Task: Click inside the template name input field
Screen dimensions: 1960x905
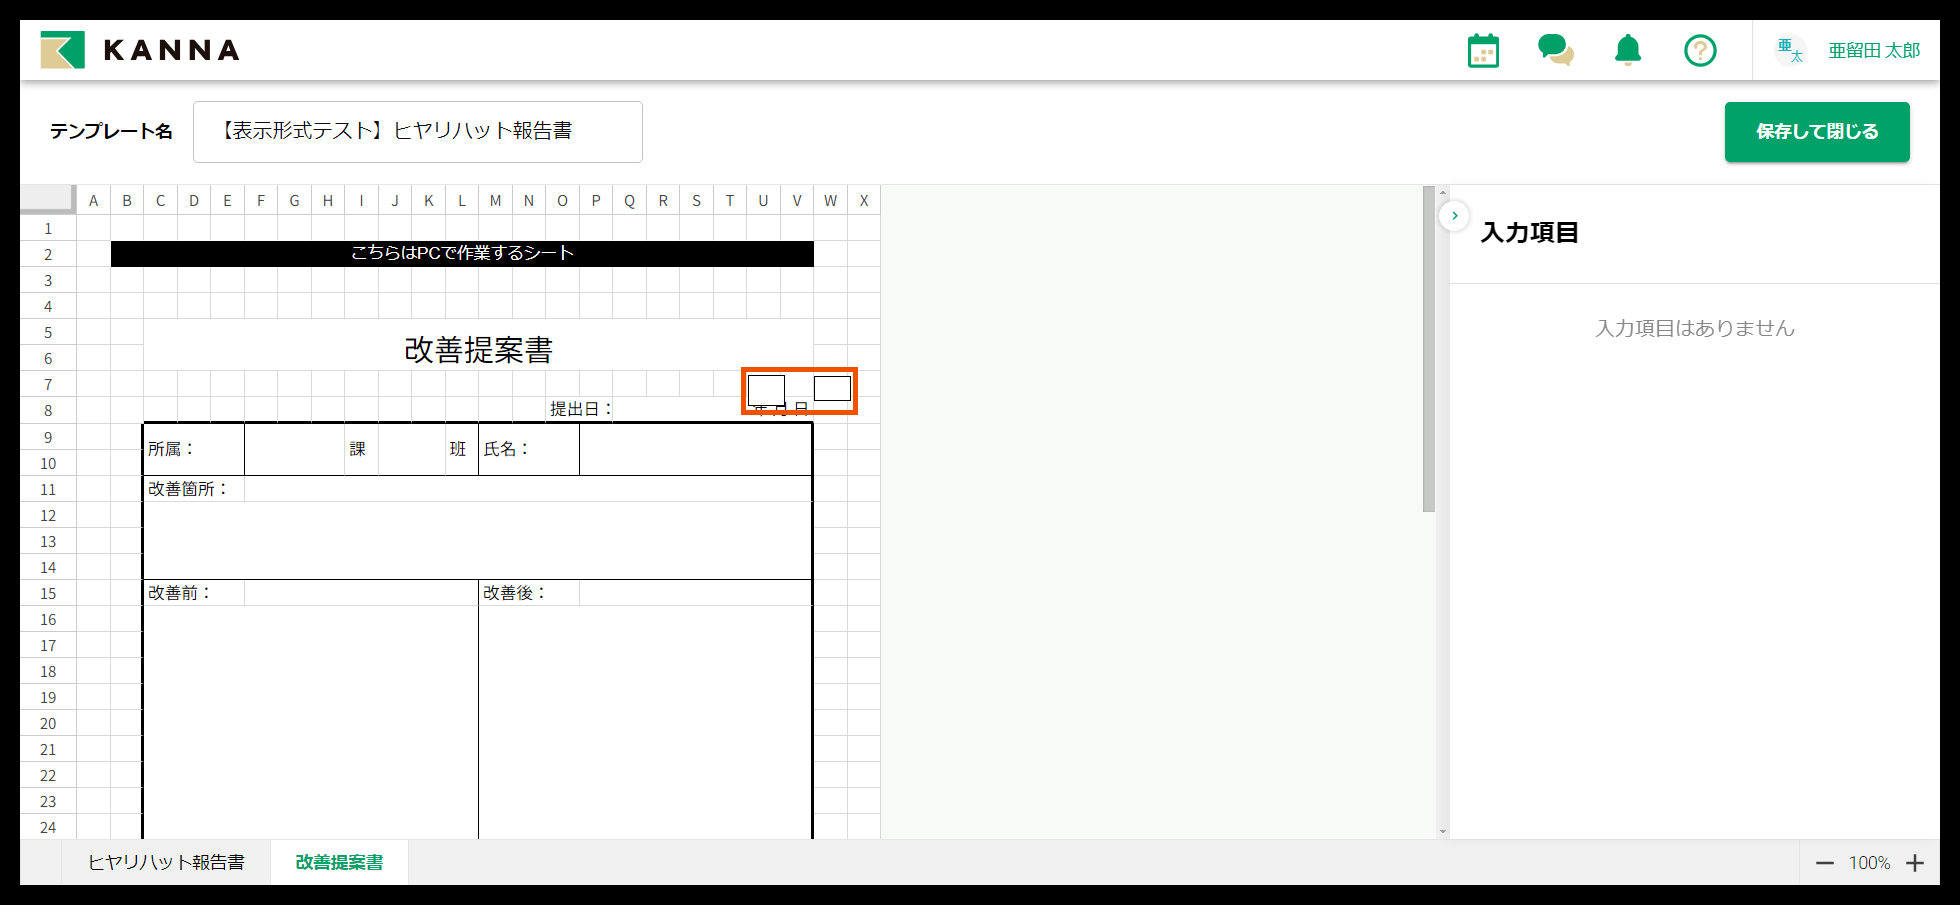Action: [418, 131]
